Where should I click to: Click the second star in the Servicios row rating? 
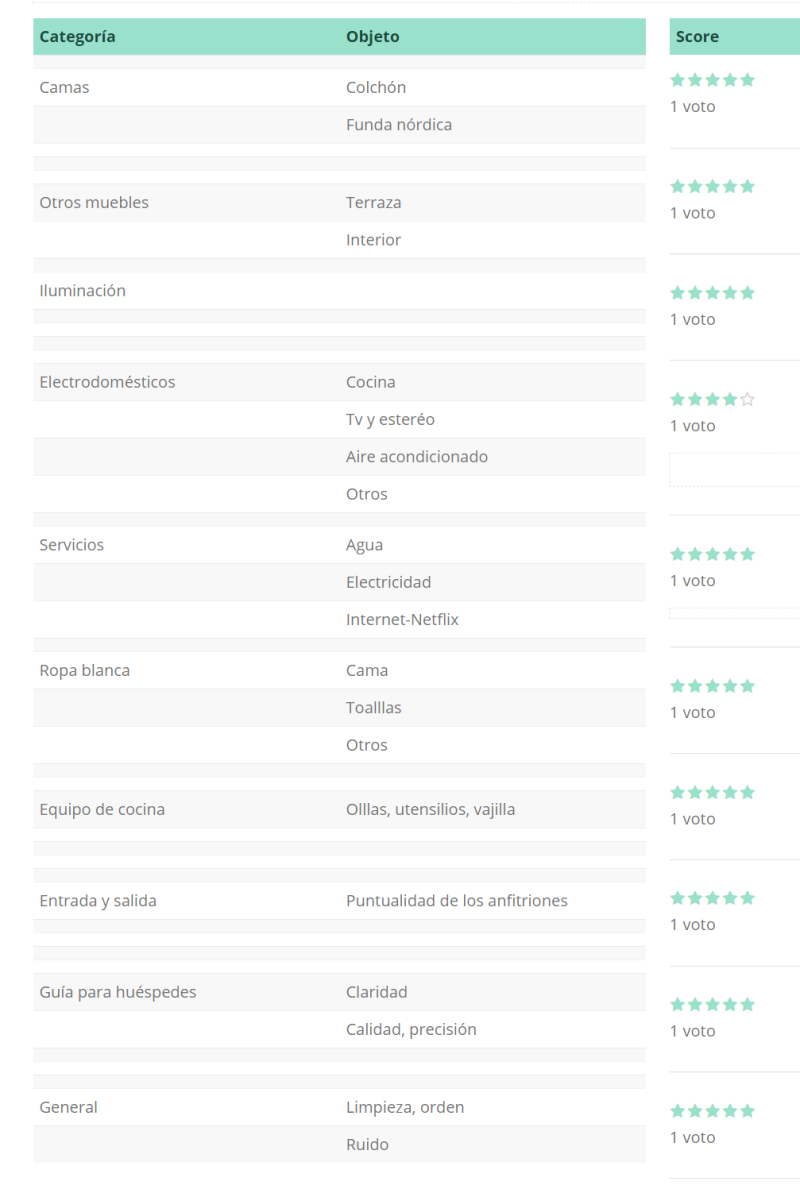coord(695,554)
